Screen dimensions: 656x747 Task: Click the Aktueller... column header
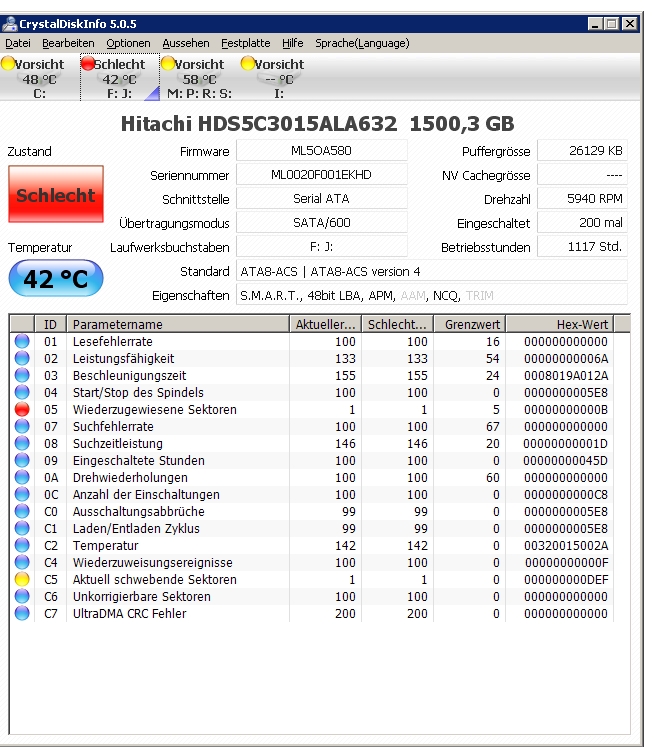326,324
